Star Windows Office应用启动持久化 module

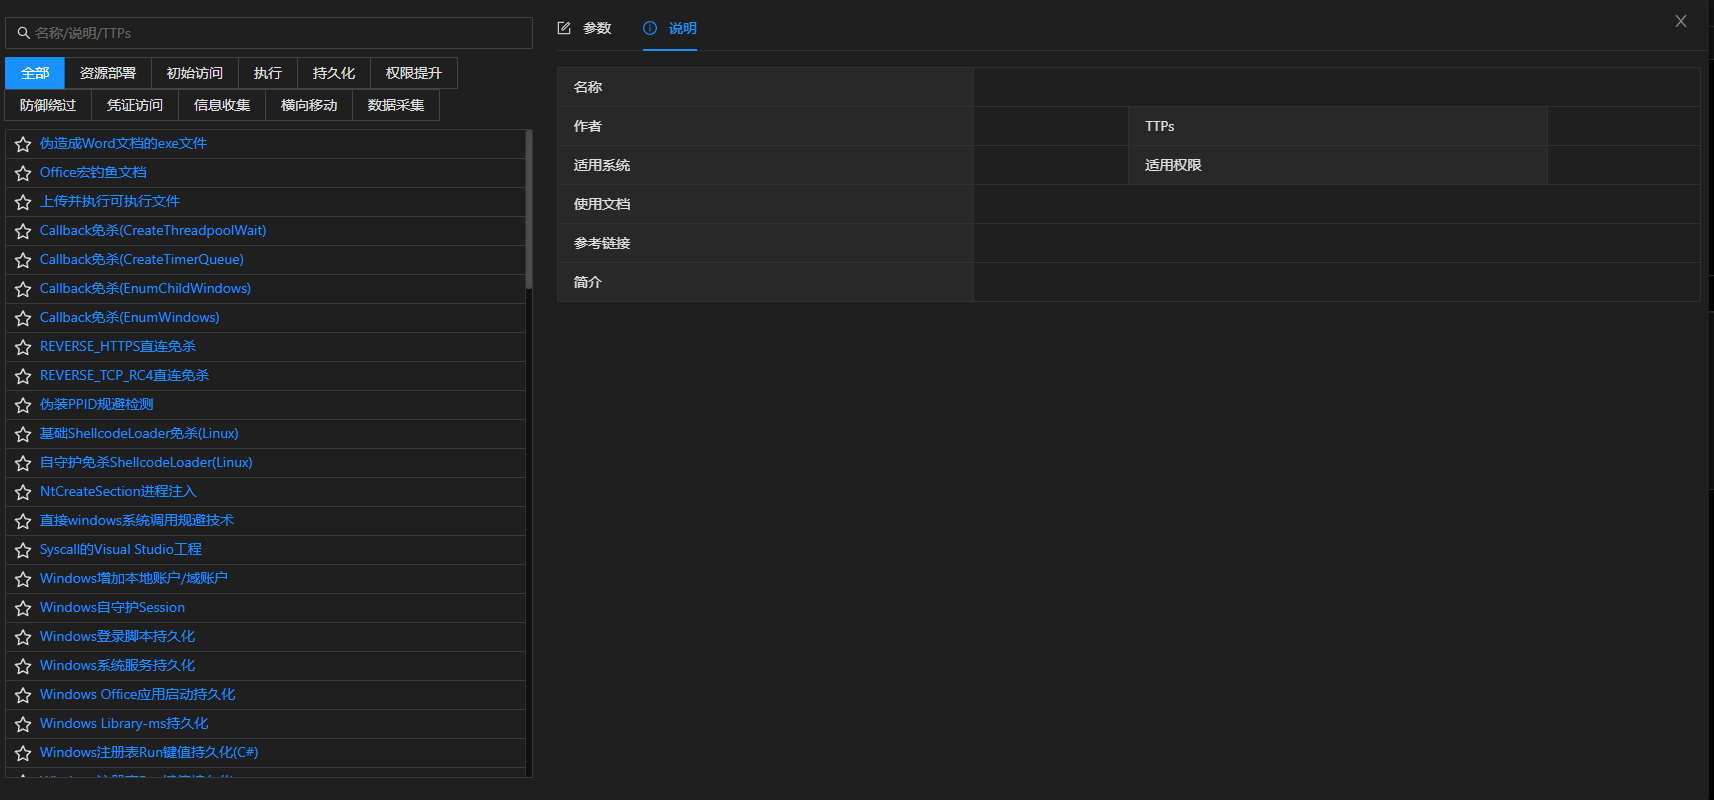pyautogui.click(x=23, y=695)
